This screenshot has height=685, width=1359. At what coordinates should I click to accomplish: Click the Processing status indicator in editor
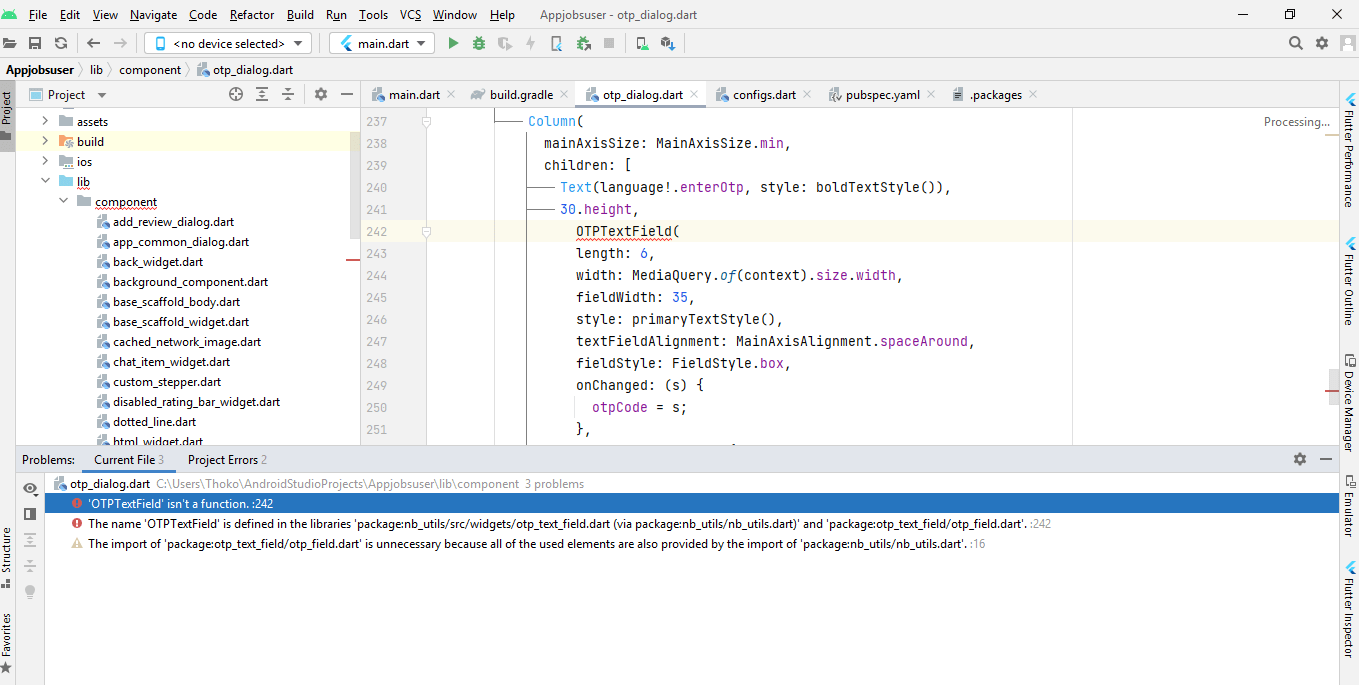coord(1297,122)
